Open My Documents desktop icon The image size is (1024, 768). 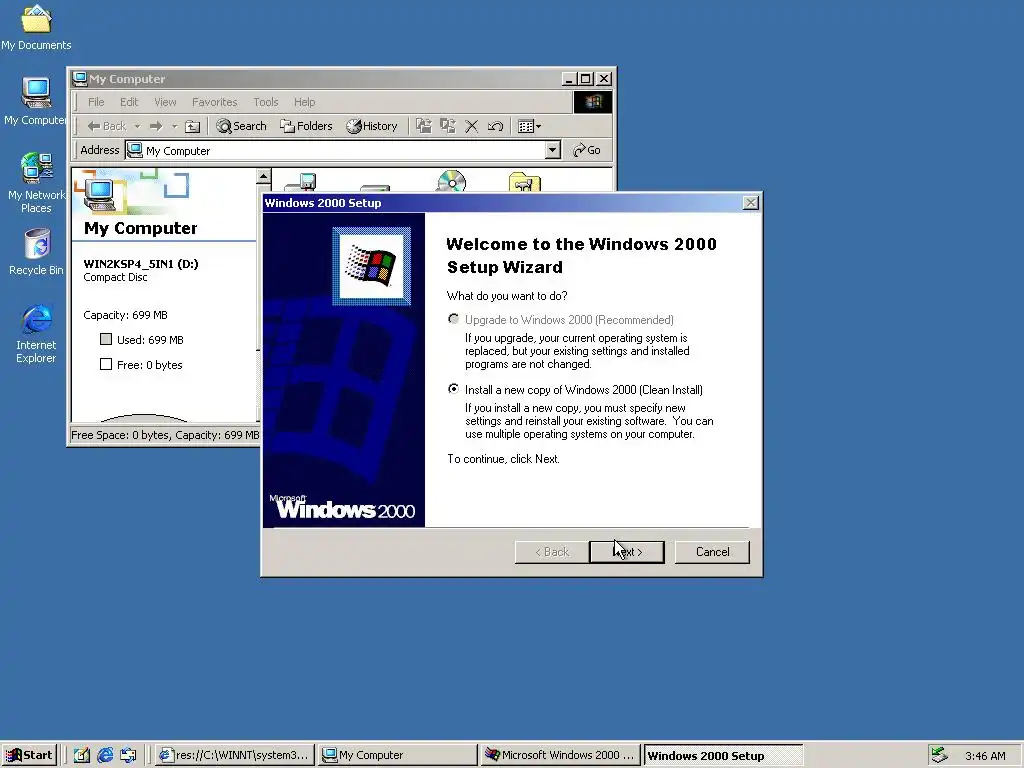[x=36, y=27]
